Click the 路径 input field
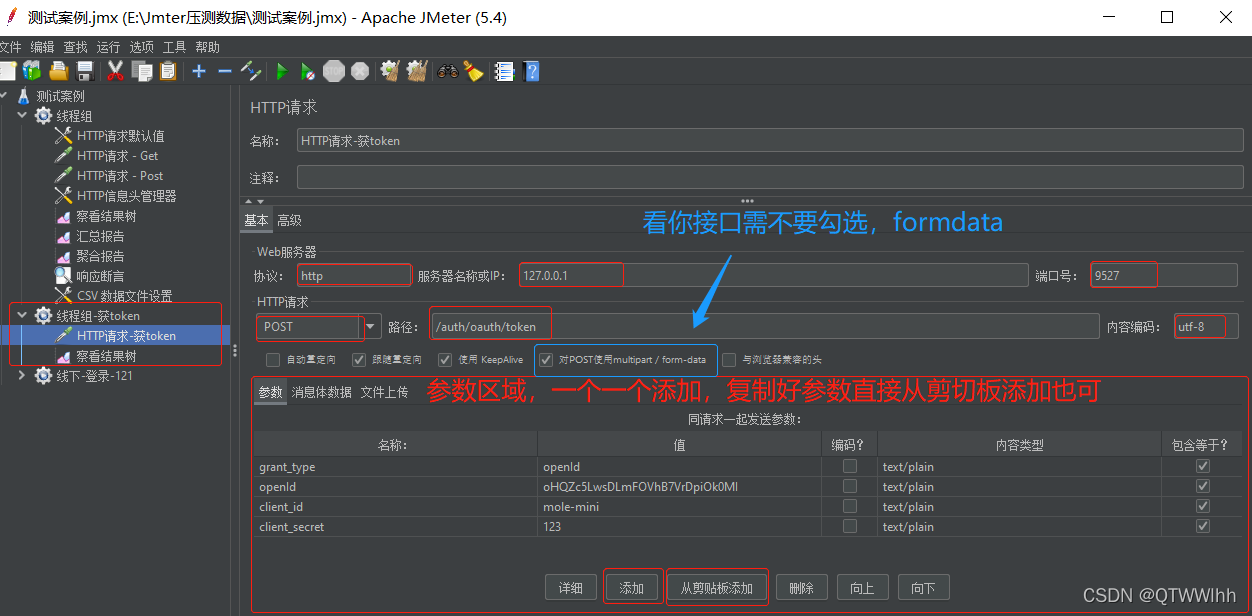The width and height of the screenshot is (1252, 616). coord(765,326)
